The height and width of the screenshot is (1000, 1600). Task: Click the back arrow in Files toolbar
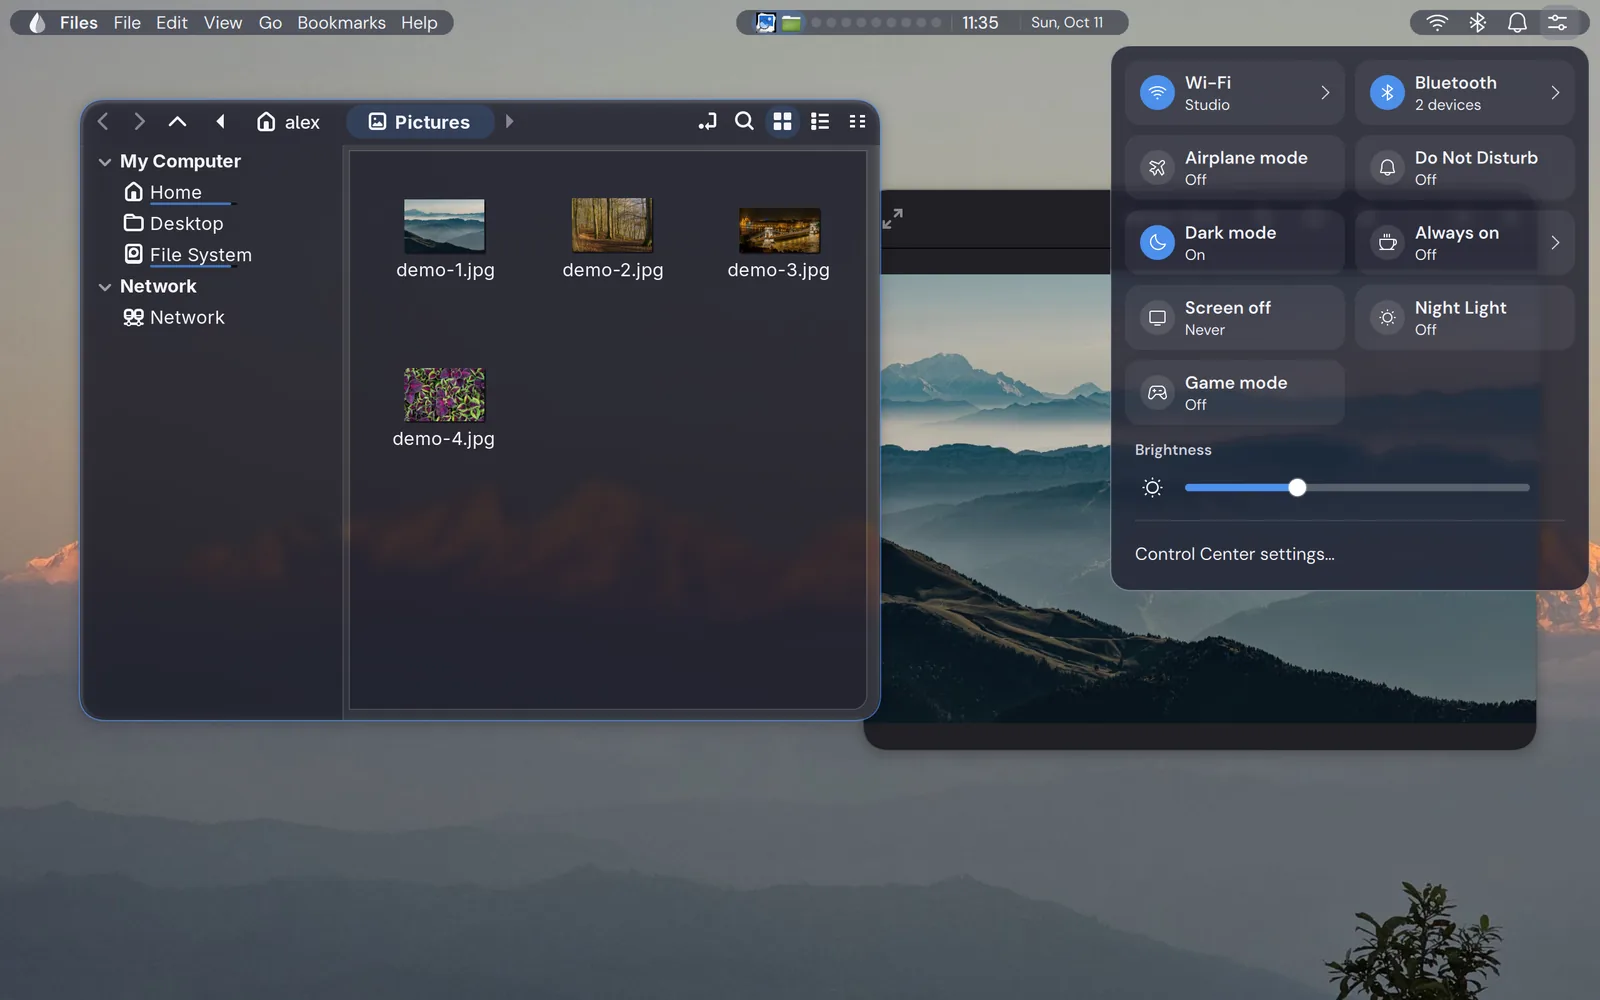click(103, 122)
